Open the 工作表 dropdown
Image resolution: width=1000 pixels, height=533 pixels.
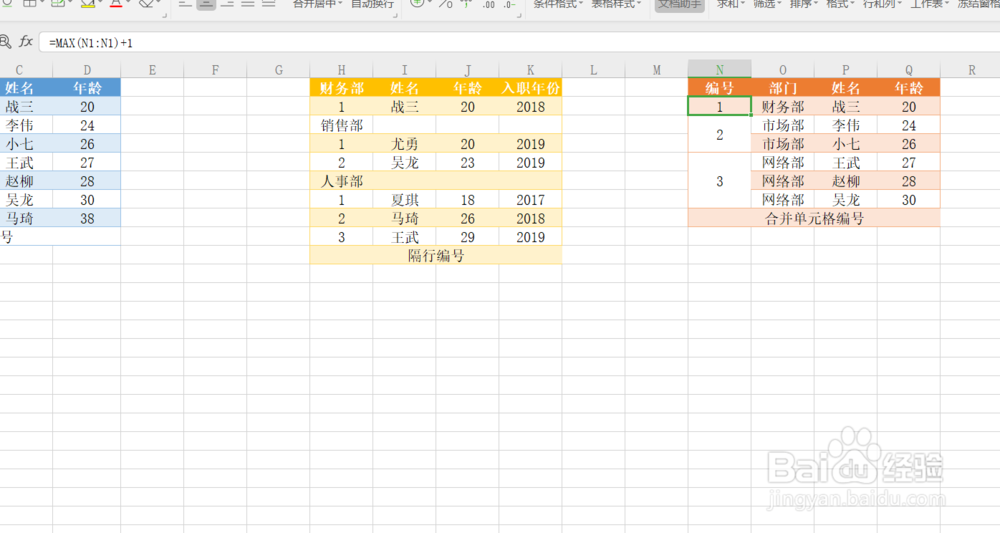pyautogui.click(x=929, y=4)
